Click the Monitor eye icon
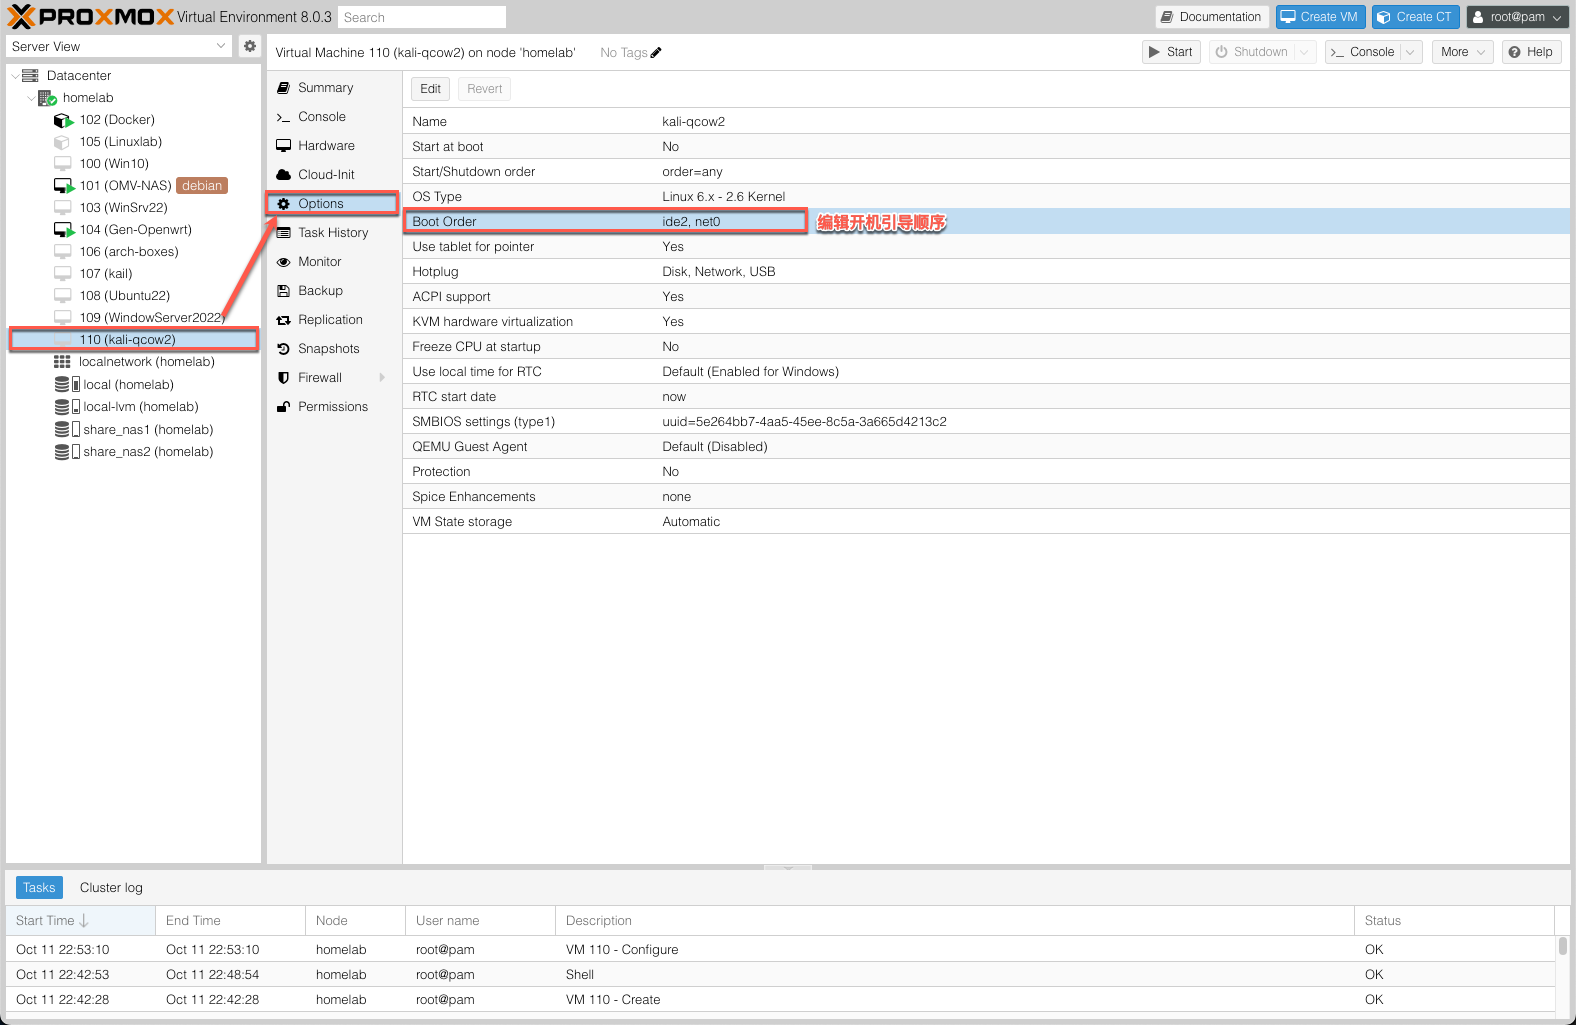Viewport: 1576px width, 1025px height. 284,262
